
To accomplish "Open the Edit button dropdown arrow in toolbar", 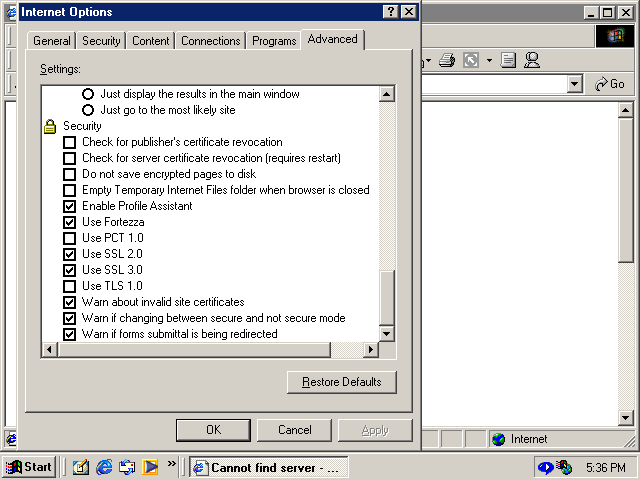I will pos(489,61).
